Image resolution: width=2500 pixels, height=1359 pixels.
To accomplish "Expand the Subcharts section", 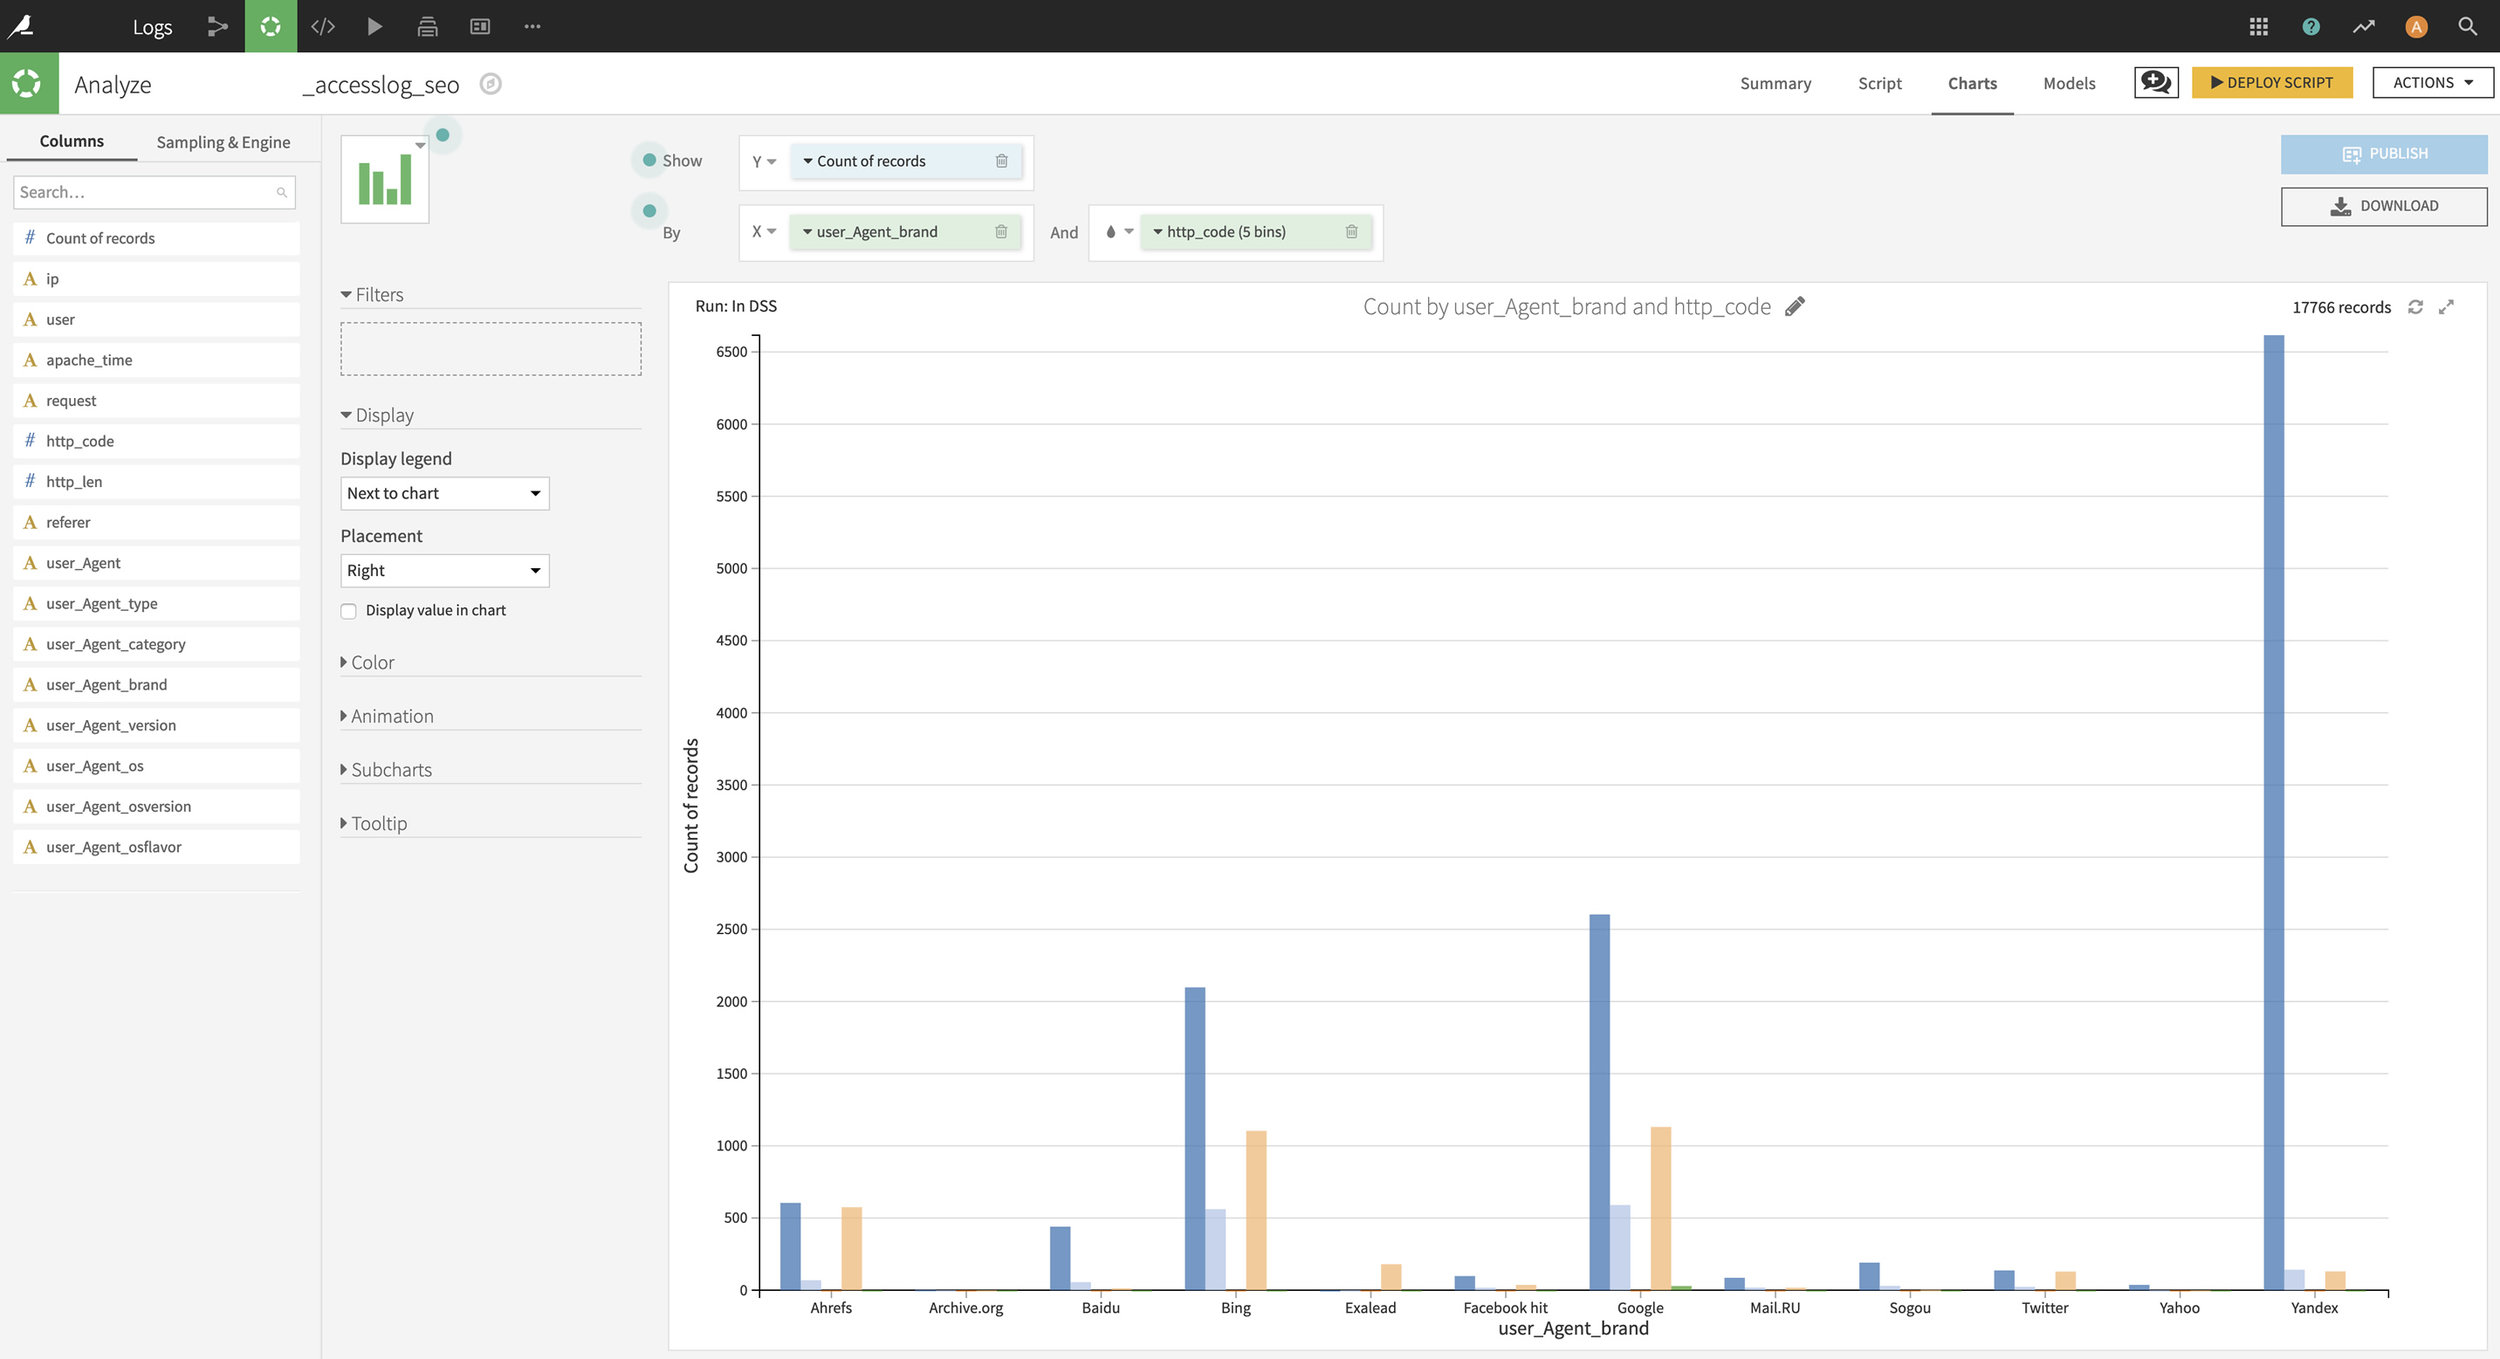I will [x=386, y=770].
